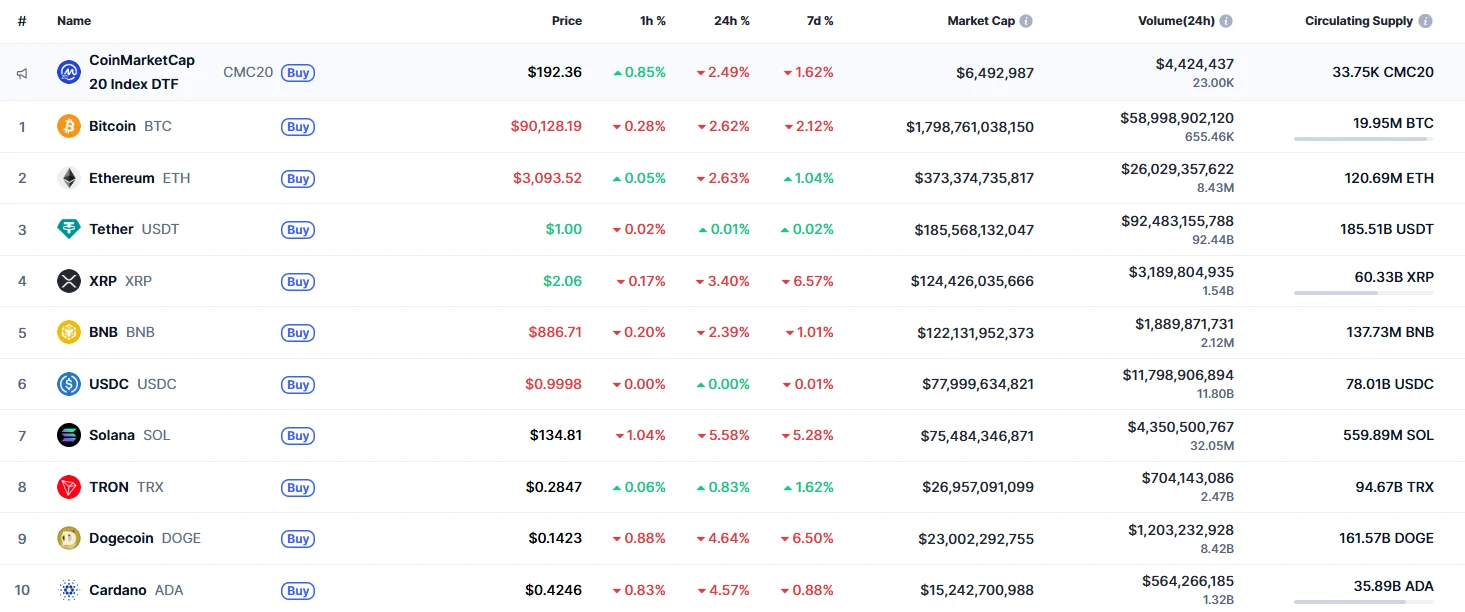Image resolution: width=1465 pixels, height=612 pixels.
Task: Click the Ethereum market cap value
Action: pyautogui.click(x=973, y=178)
